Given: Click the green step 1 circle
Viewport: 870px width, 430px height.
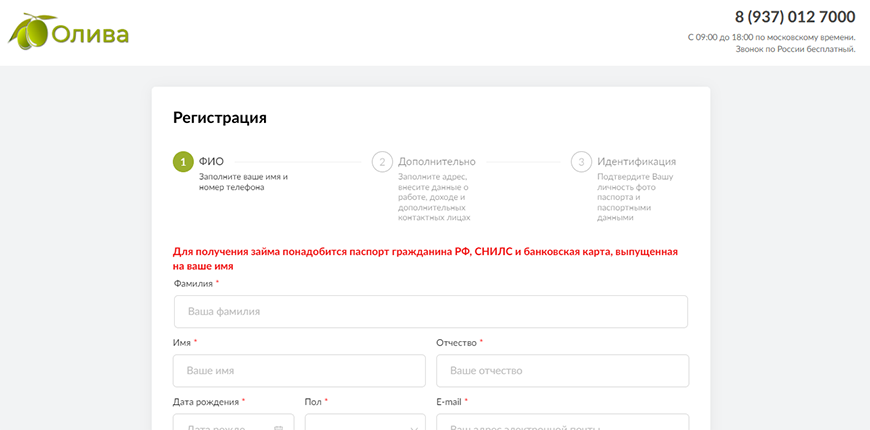Looking at the screenshot, I should pos(183,161).
